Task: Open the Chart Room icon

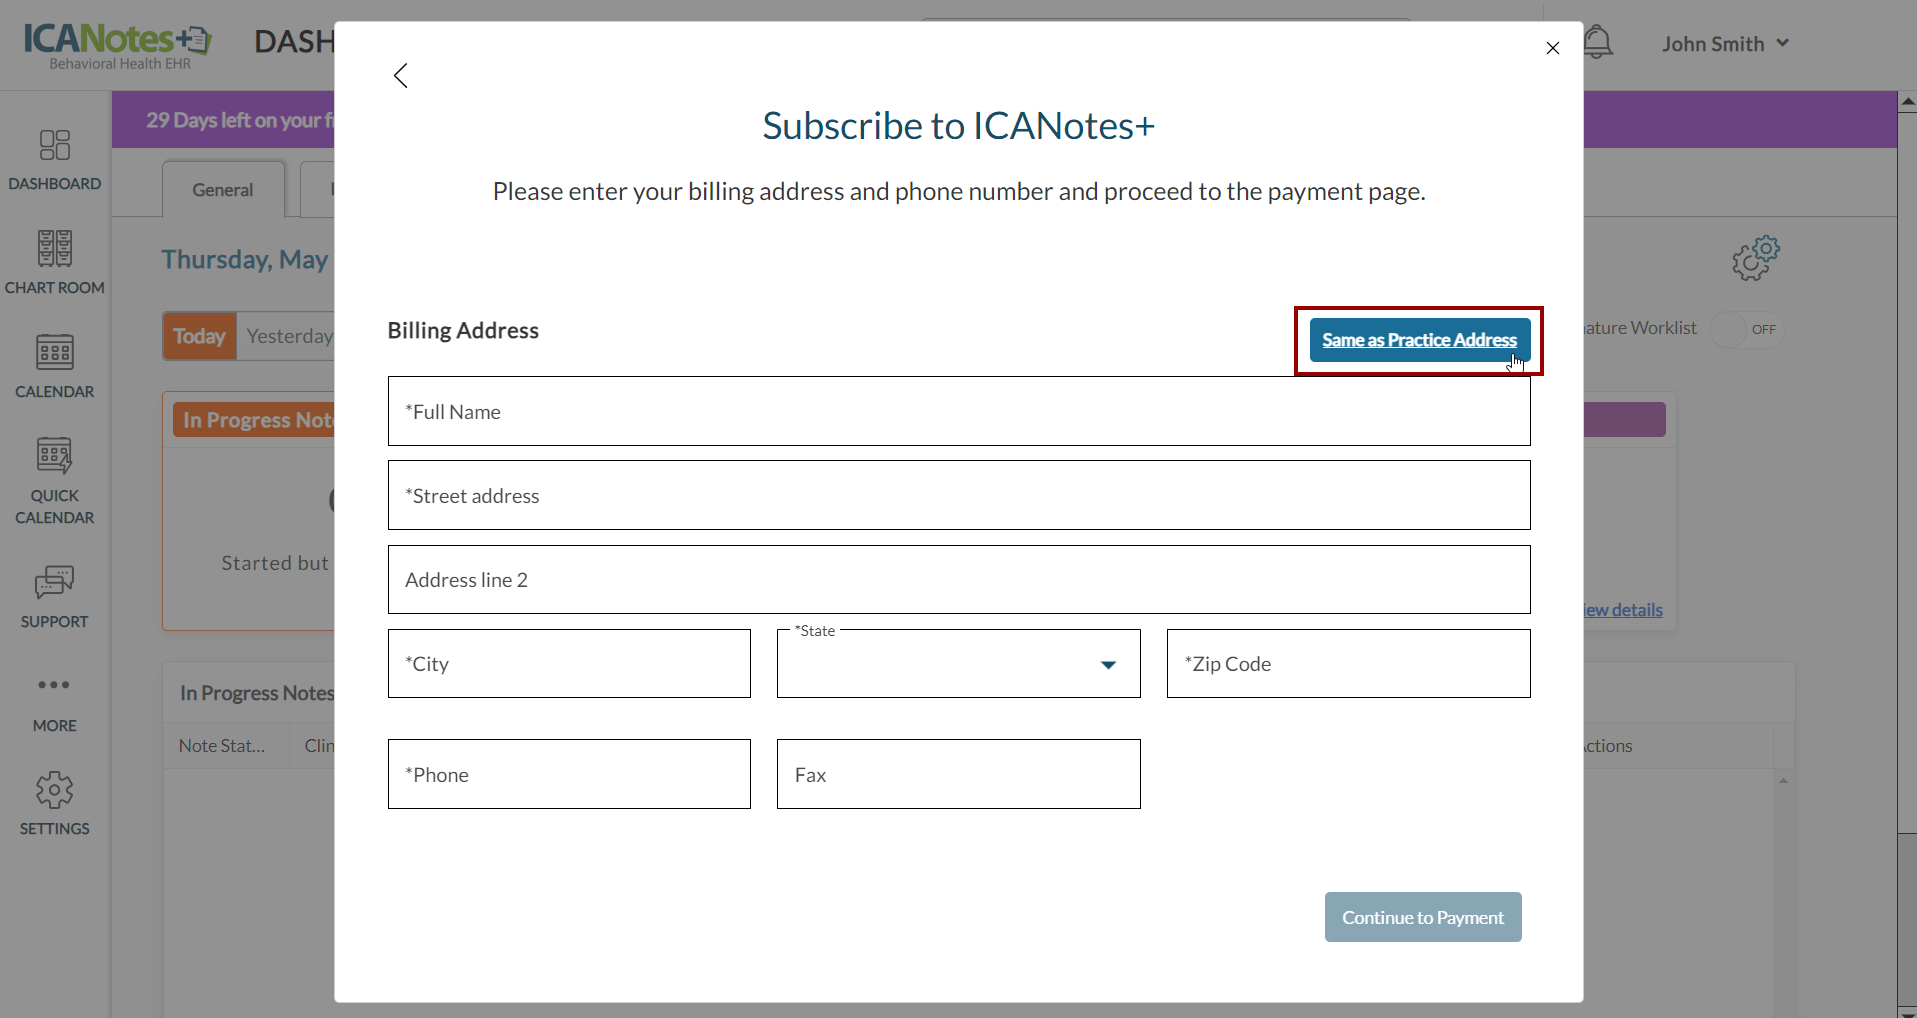Action: coord(55,249)
